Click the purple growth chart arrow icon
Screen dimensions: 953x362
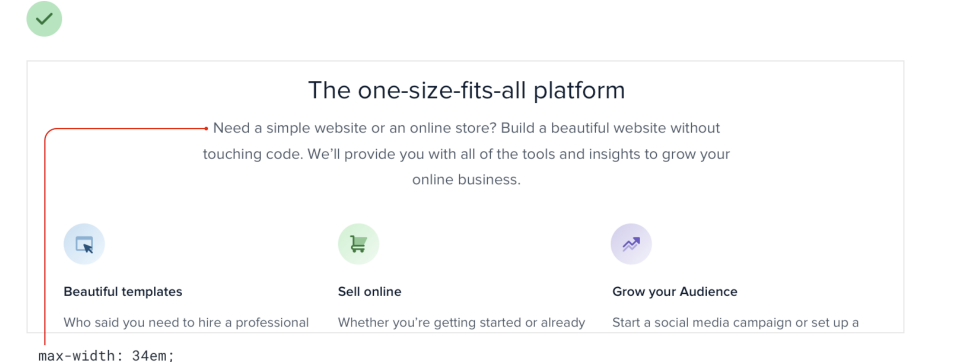pyautogui.click(x=631, y=244)
